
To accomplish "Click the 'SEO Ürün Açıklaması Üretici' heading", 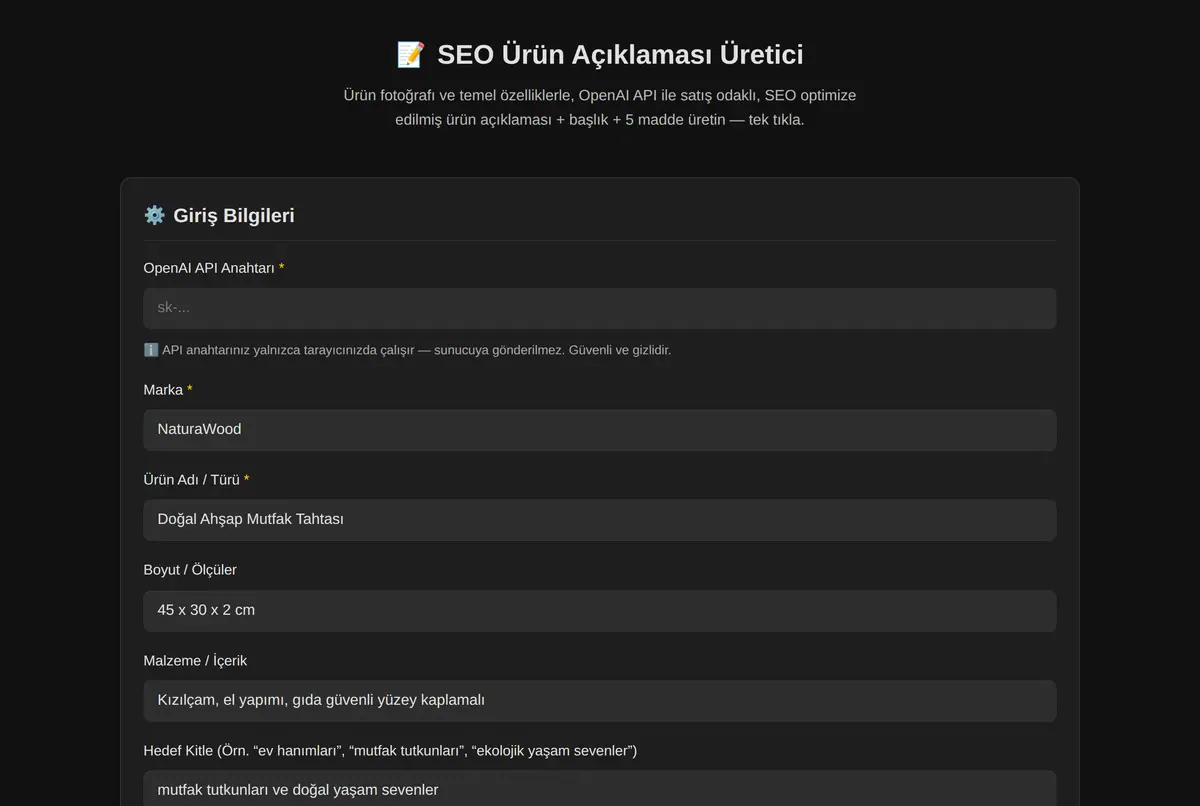I will [x=620, y=54].
